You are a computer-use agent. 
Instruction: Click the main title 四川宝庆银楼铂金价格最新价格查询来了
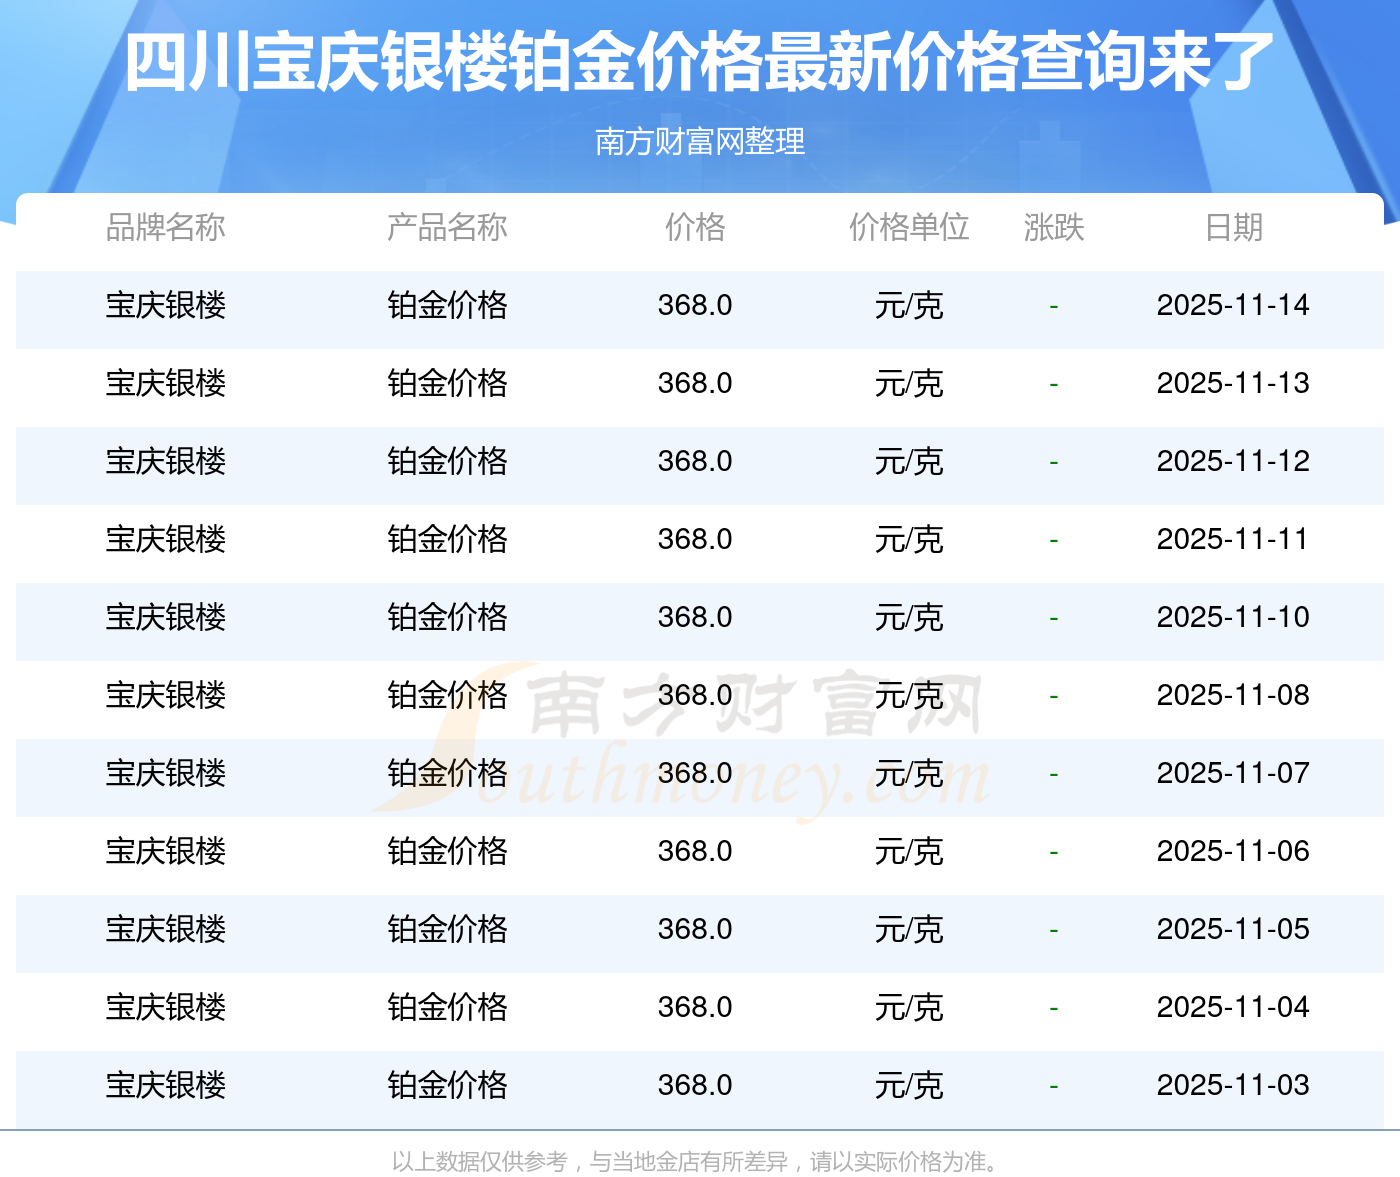tap(699, 63)
